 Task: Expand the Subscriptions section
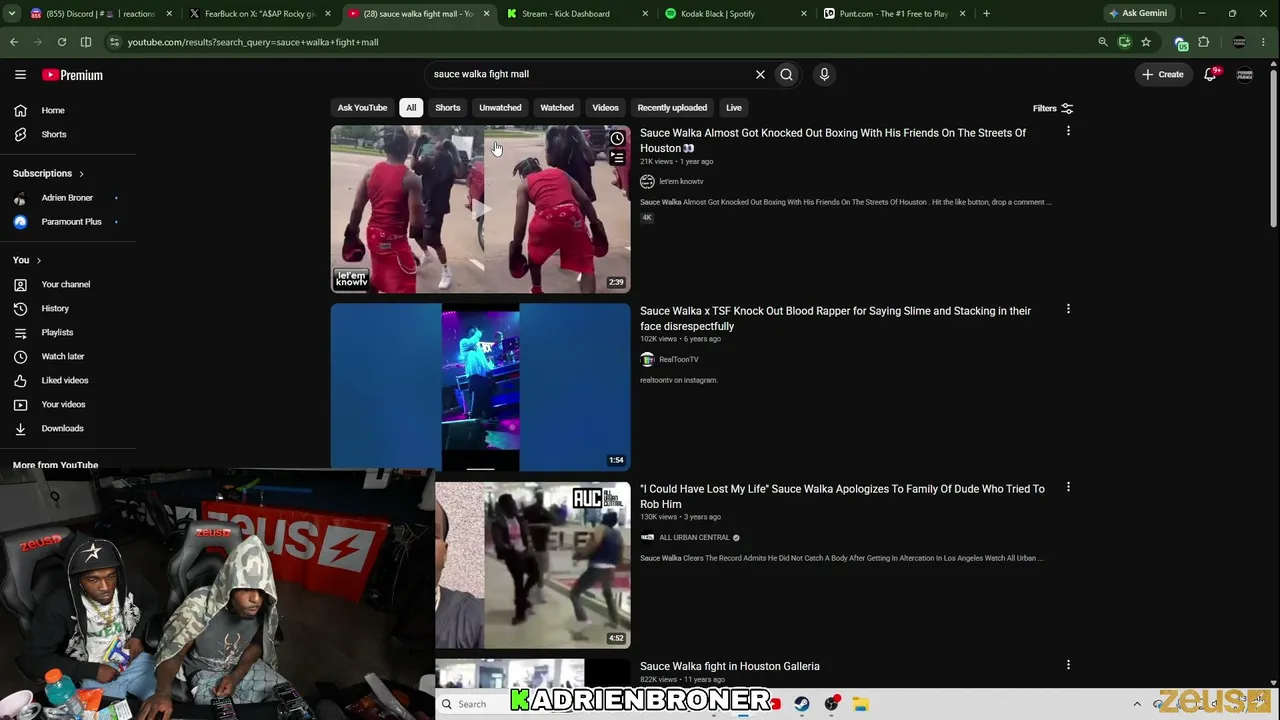tap(49, 174)
